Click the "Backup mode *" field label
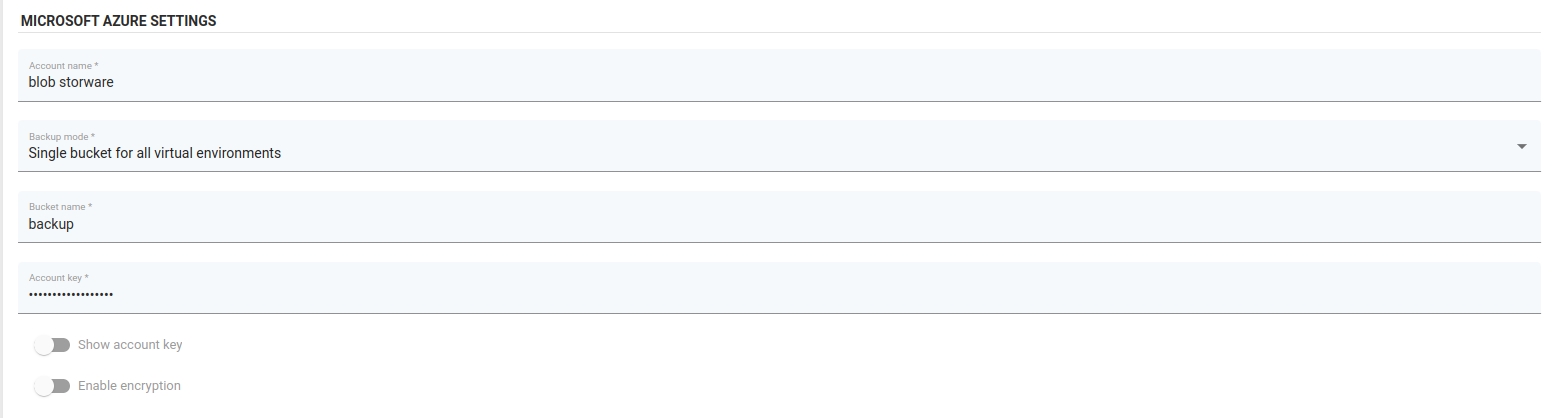 pyautogui.click(x=62, y=137)
